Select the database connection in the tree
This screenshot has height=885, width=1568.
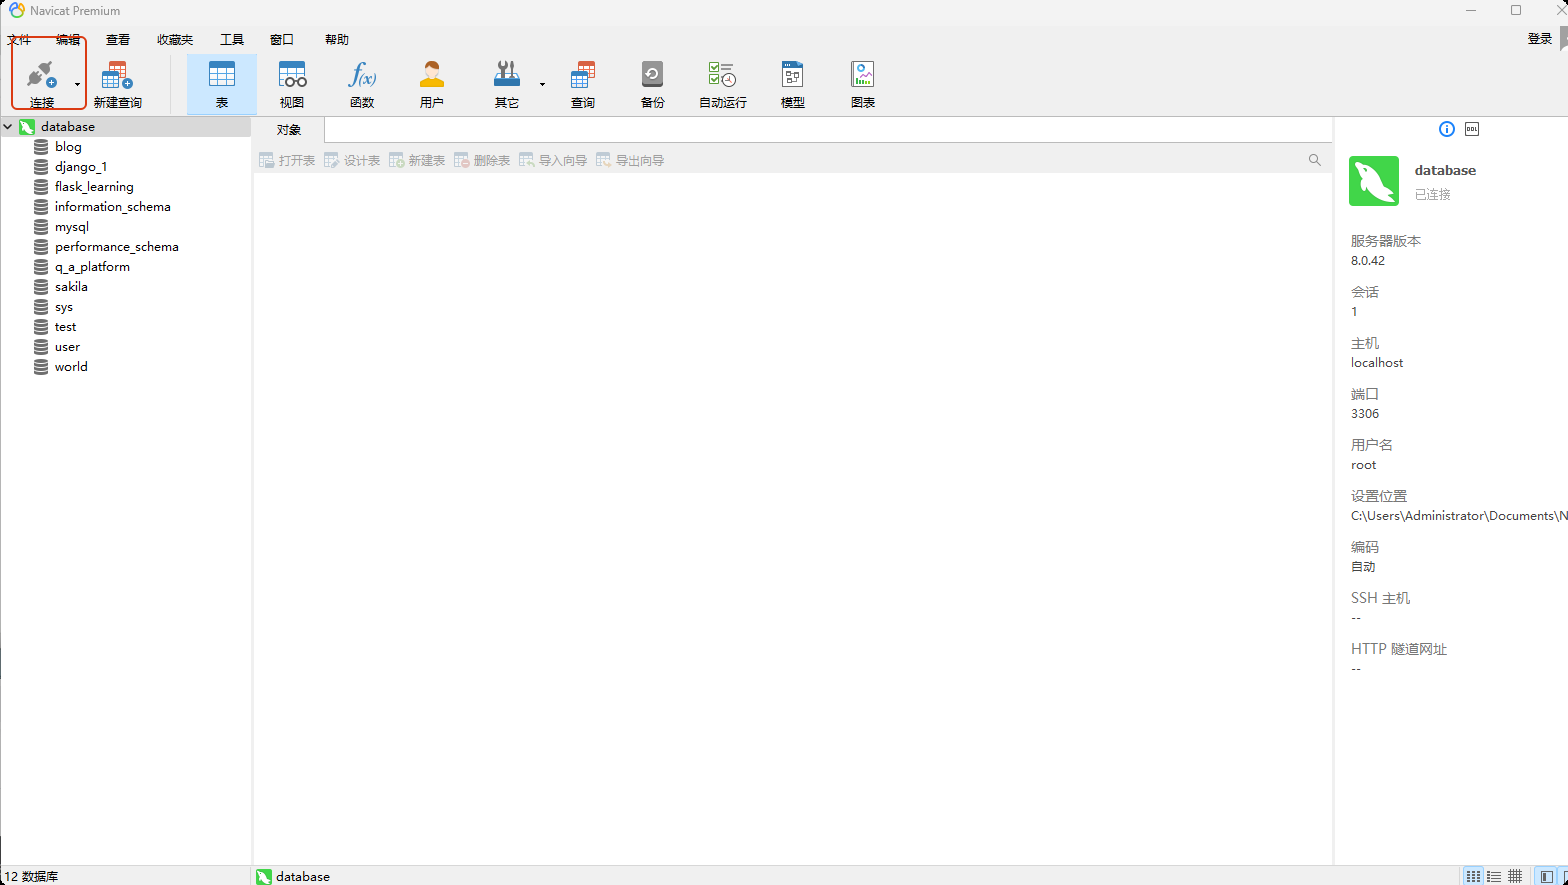click(x=68, y=127)
